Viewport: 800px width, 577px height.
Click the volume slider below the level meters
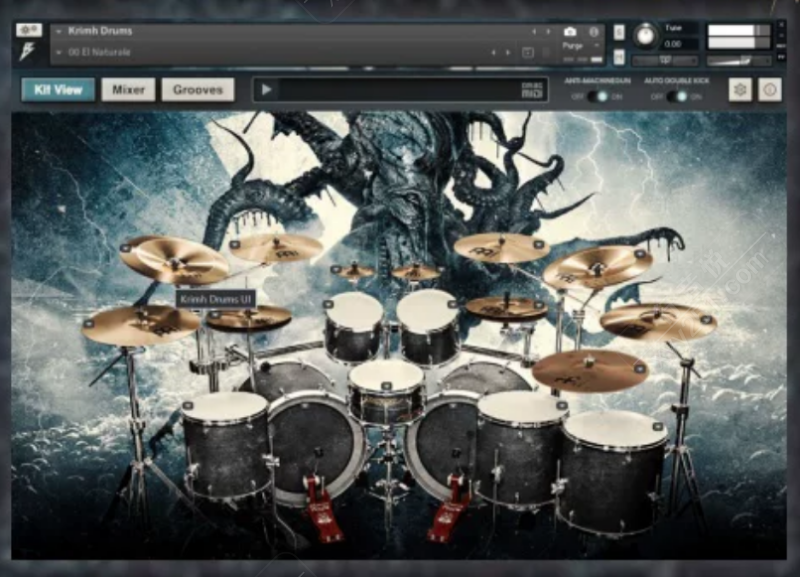(x=739, y=61)
